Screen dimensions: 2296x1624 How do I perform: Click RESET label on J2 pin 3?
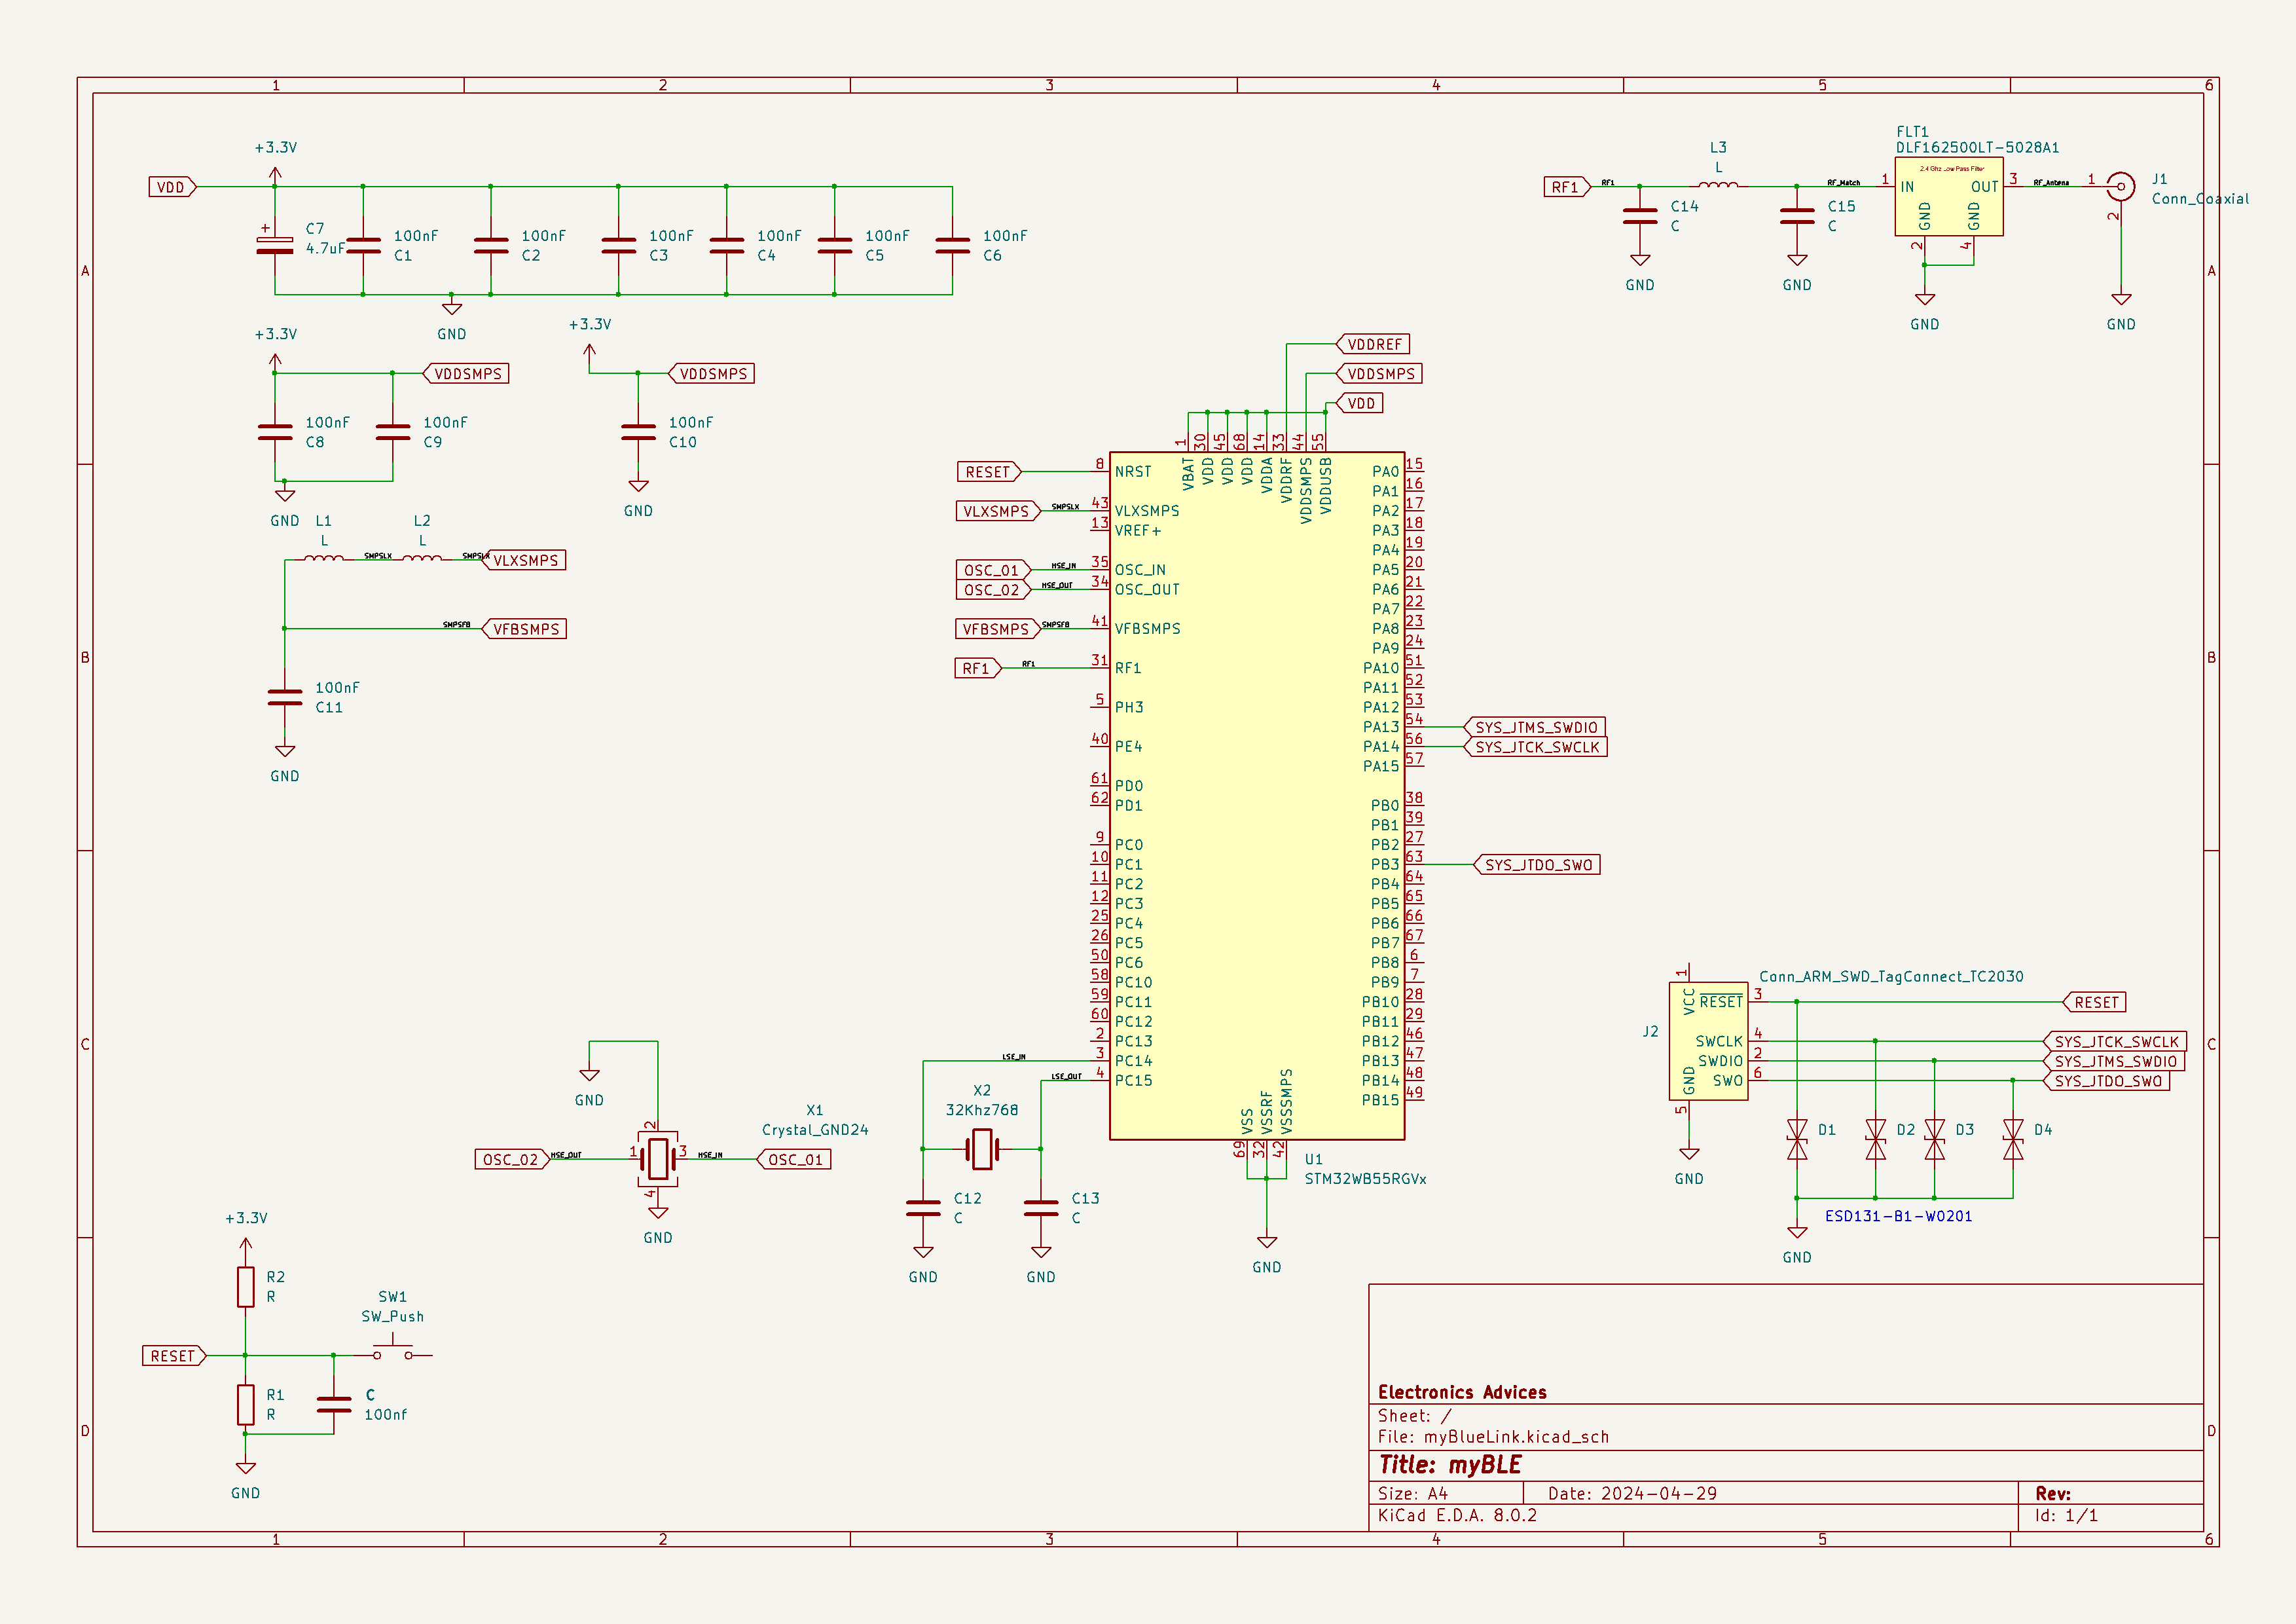(x=2095, y=1002)
